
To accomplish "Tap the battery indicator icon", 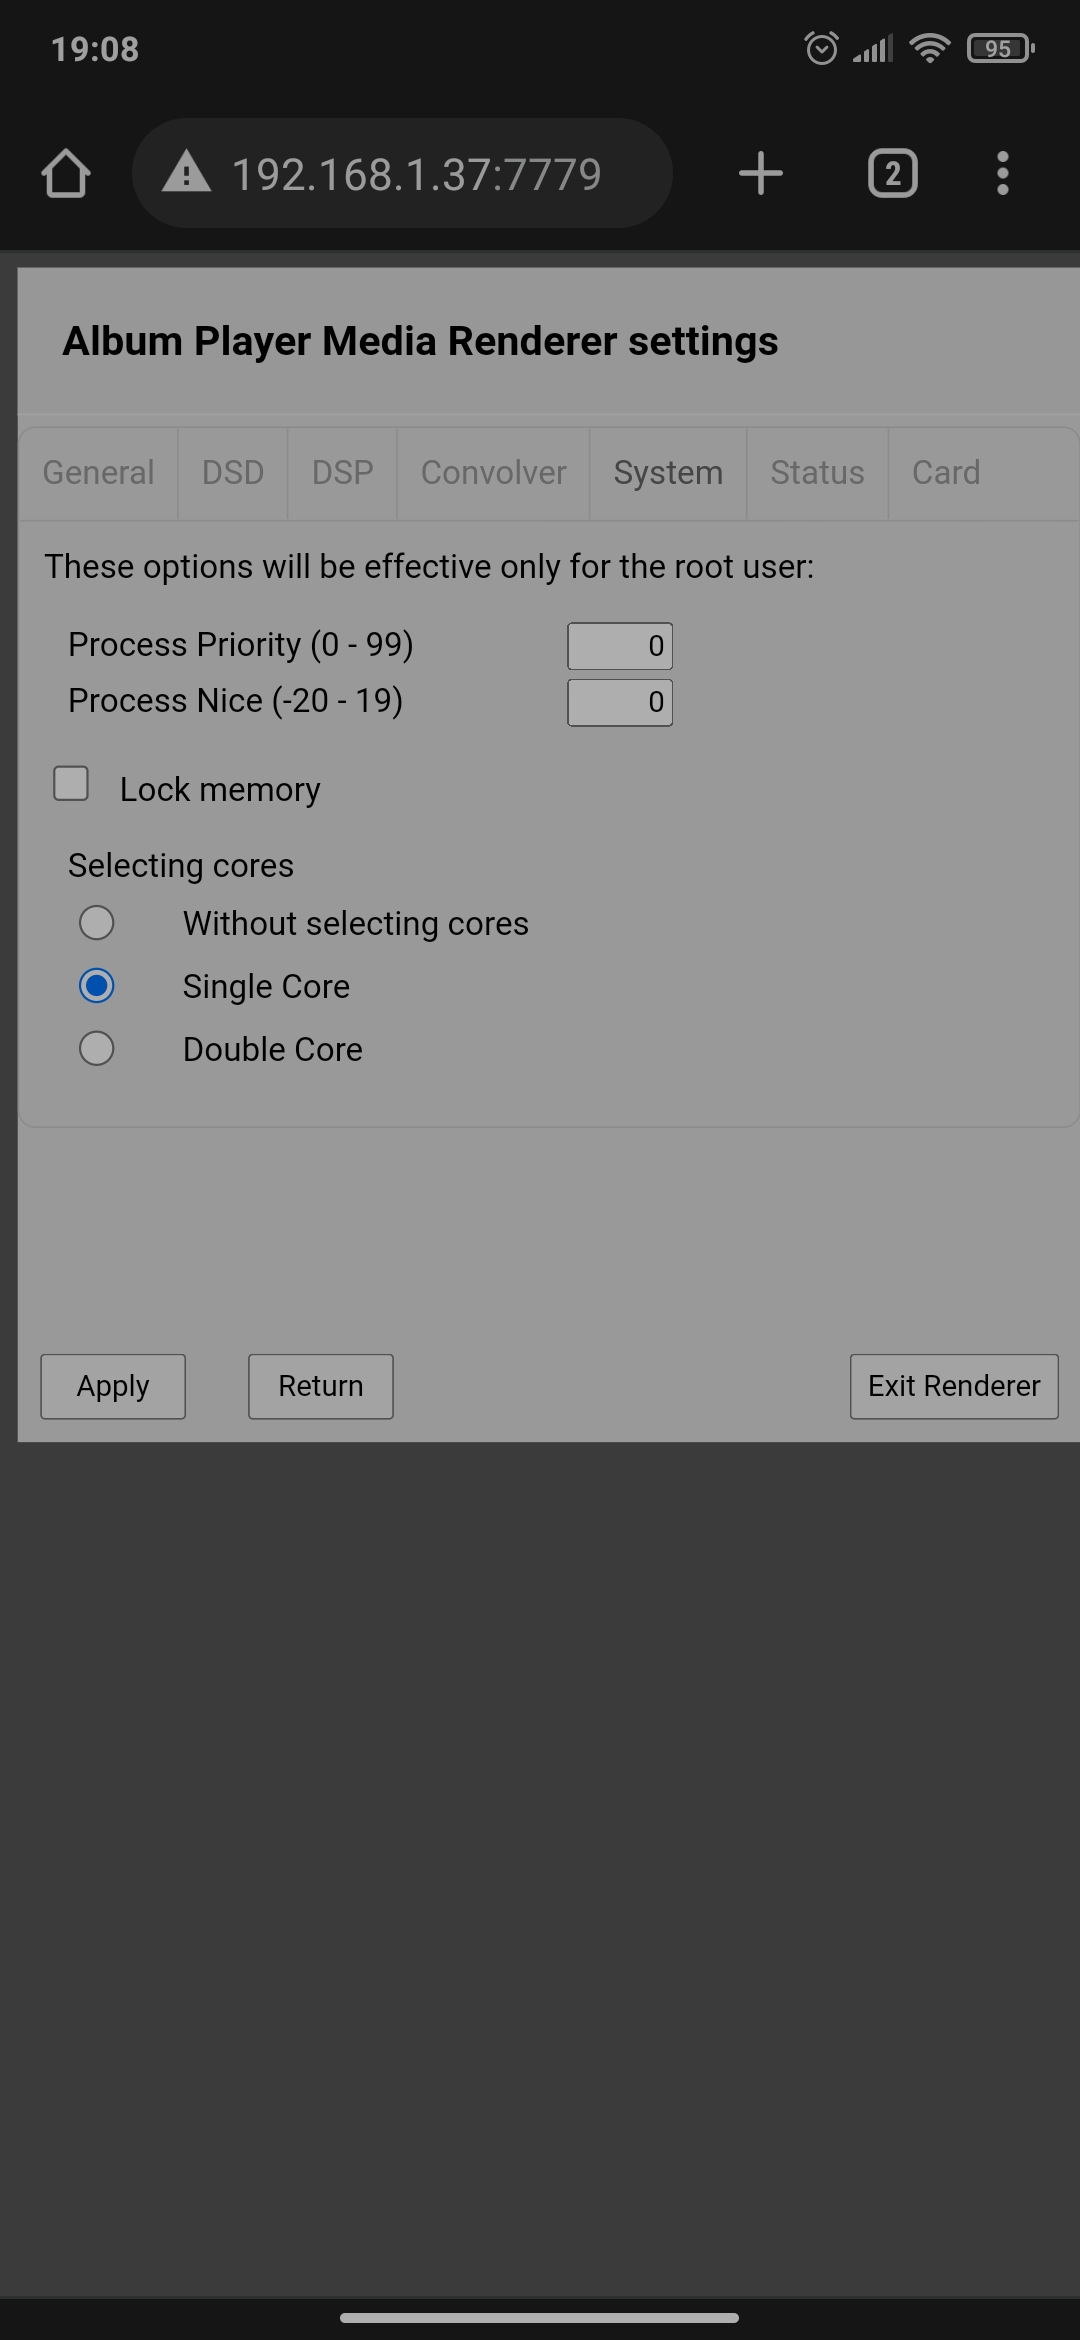I will (x=1000, y=48).
